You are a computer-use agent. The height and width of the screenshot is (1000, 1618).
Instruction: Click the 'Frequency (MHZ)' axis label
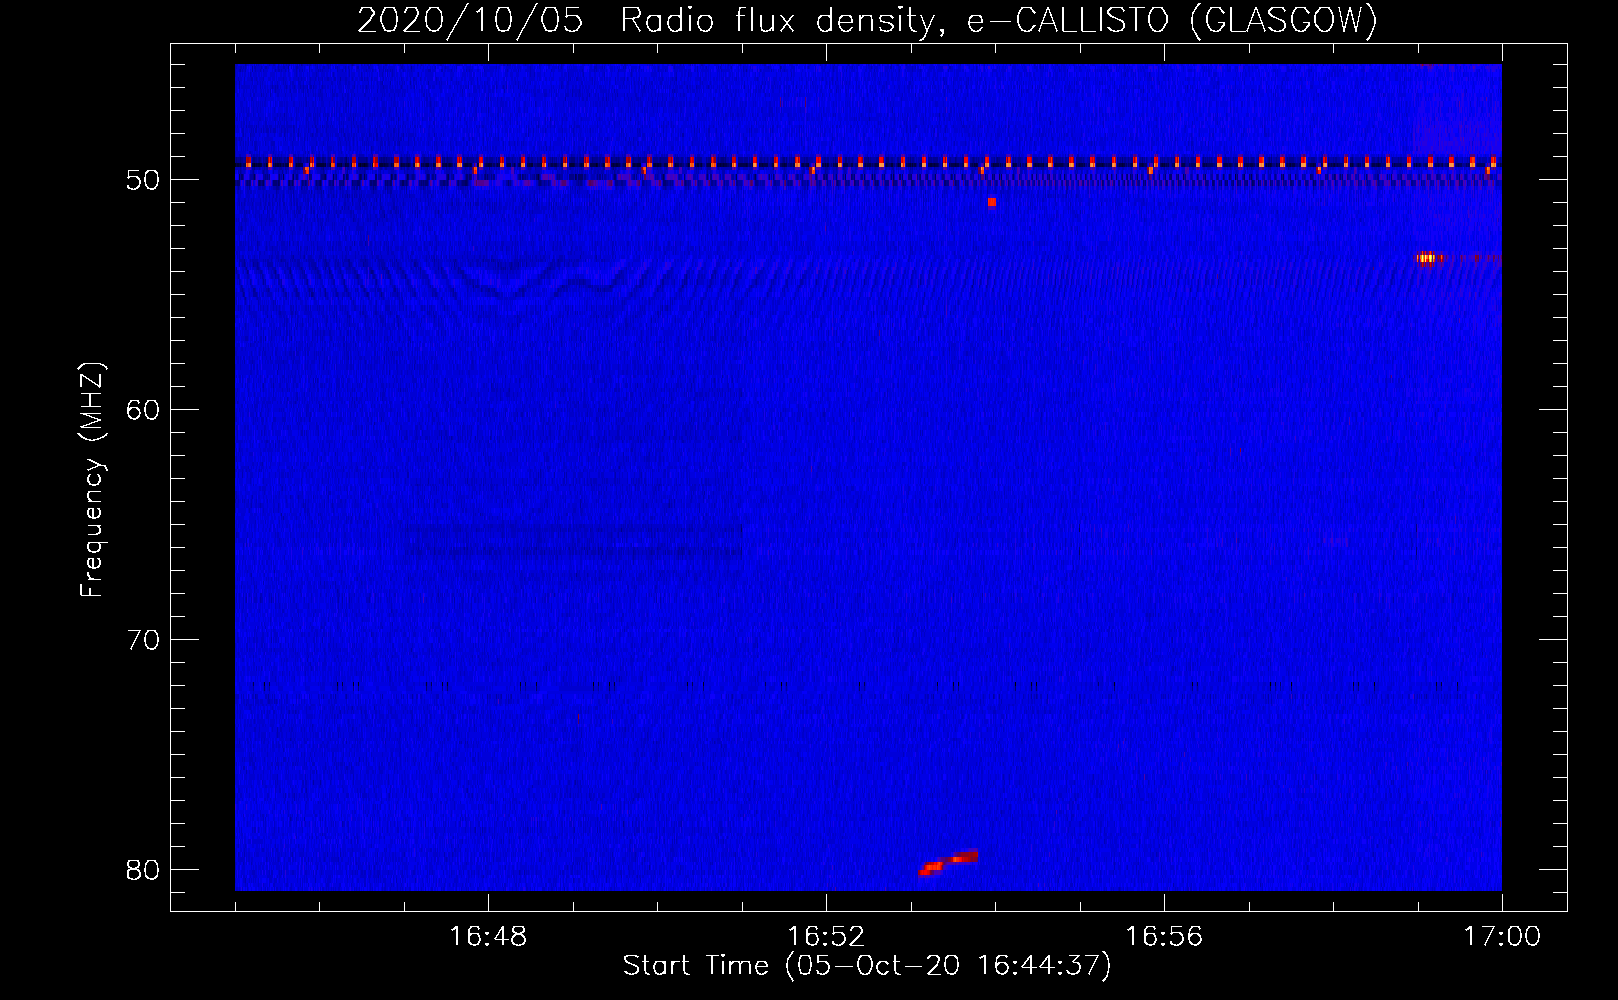(92, 480)
